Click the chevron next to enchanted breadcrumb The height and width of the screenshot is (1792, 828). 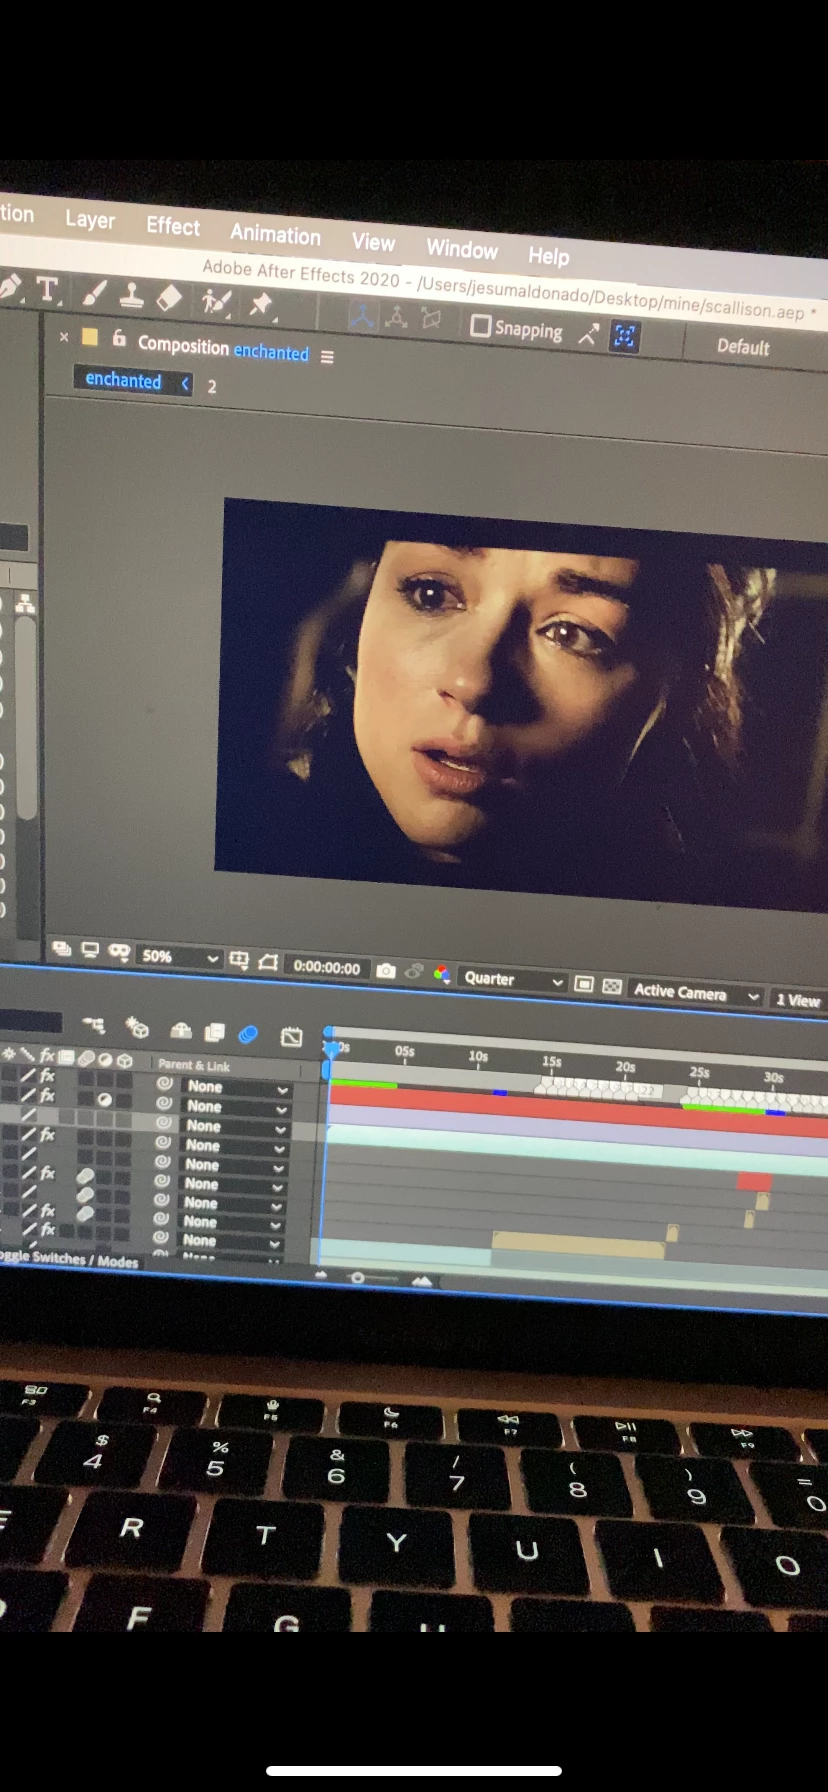point(185,383)
